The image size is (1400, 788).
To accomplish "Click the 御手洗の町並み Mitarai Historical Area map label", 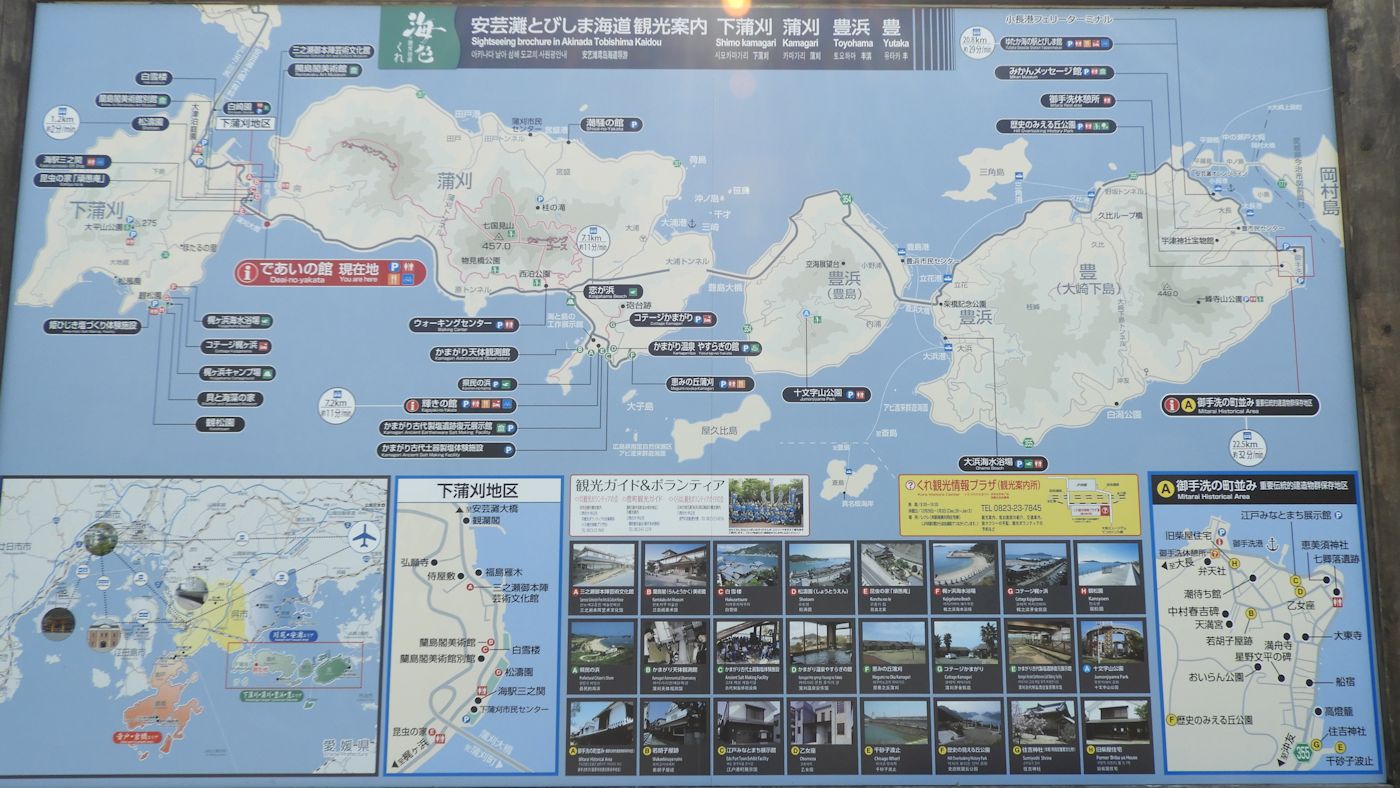I will tap(1240, 405).
